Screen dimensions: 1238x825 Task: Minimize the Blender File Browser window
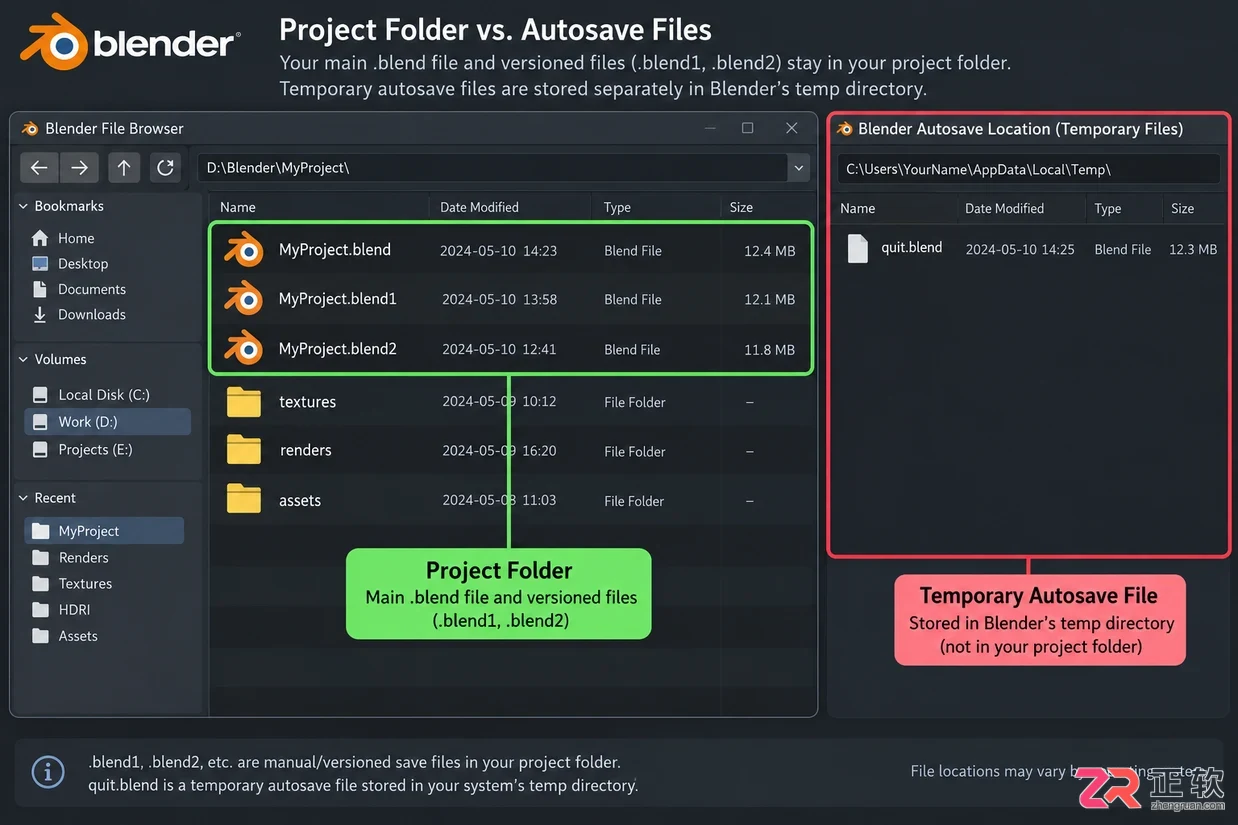(710, 128)
